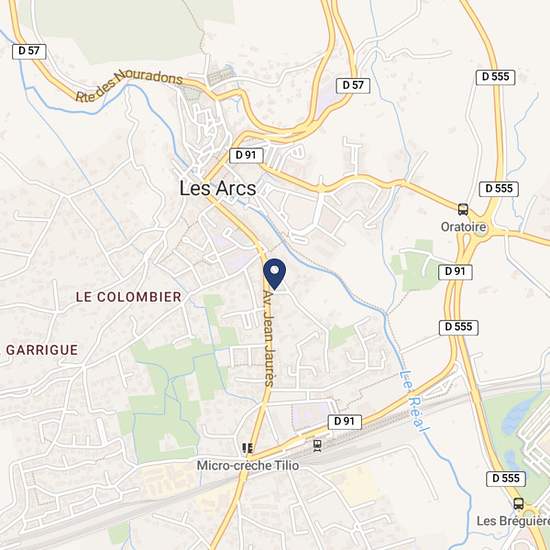Open the Micro-crèche Tilio text label
This screenshot has height=550, width=550.
(248, 466)
